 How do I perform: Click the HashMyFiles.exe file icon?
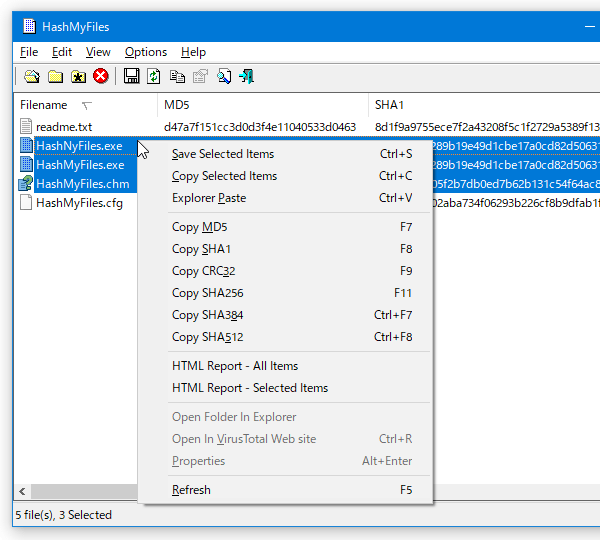pyautogui.click(x=26, y=165)
